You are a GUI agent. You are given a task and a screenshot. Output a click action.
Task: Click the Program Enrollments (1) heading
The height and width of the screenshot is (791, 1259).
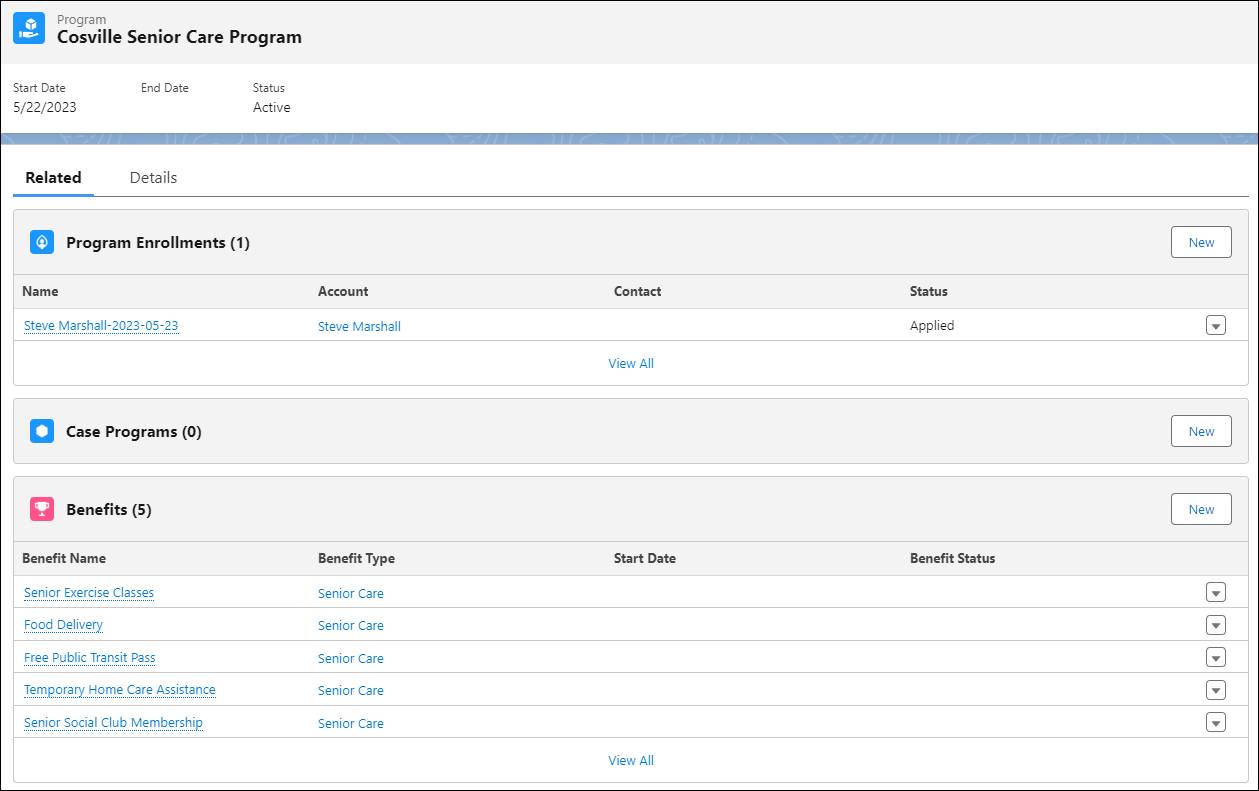tap(158, 242)
